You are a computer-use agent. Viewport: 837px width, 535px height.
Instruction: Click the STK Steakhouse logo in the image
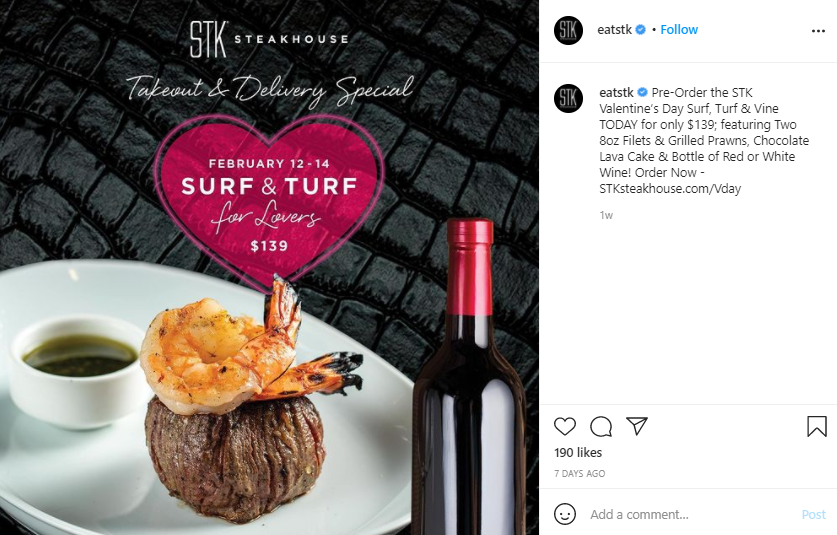click(269, 39)
